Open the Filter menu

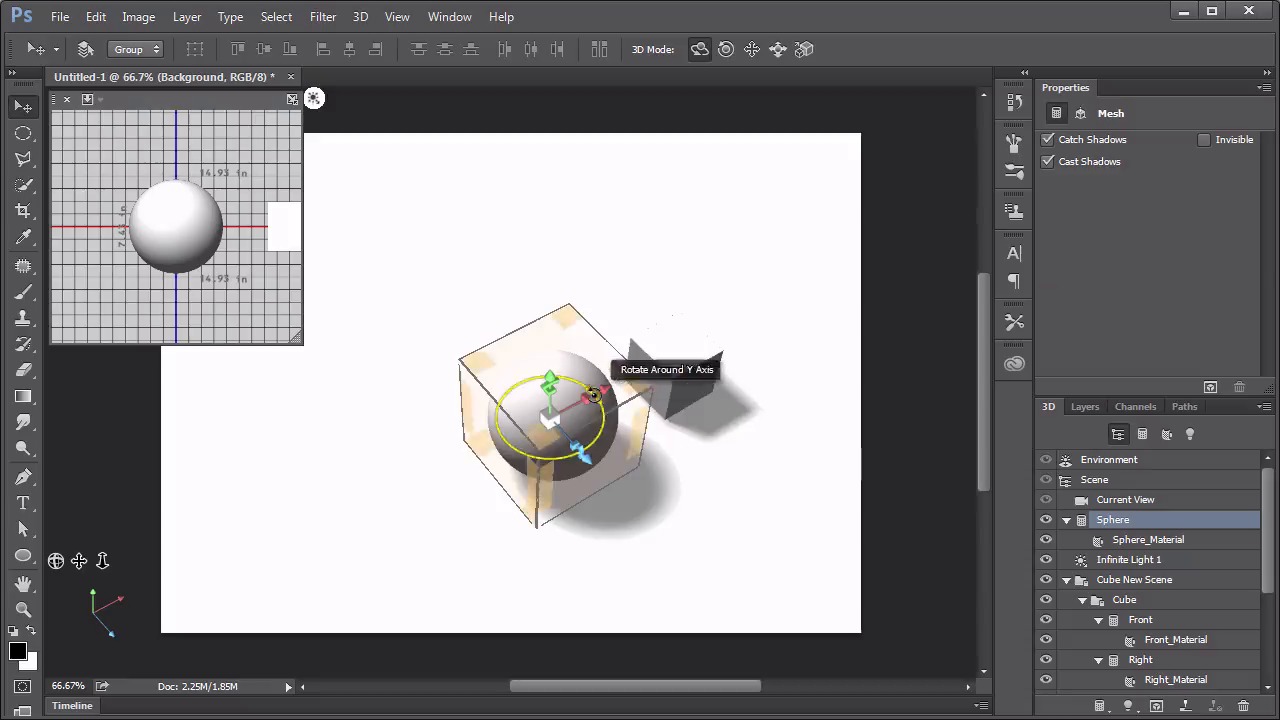click(323, 17)
